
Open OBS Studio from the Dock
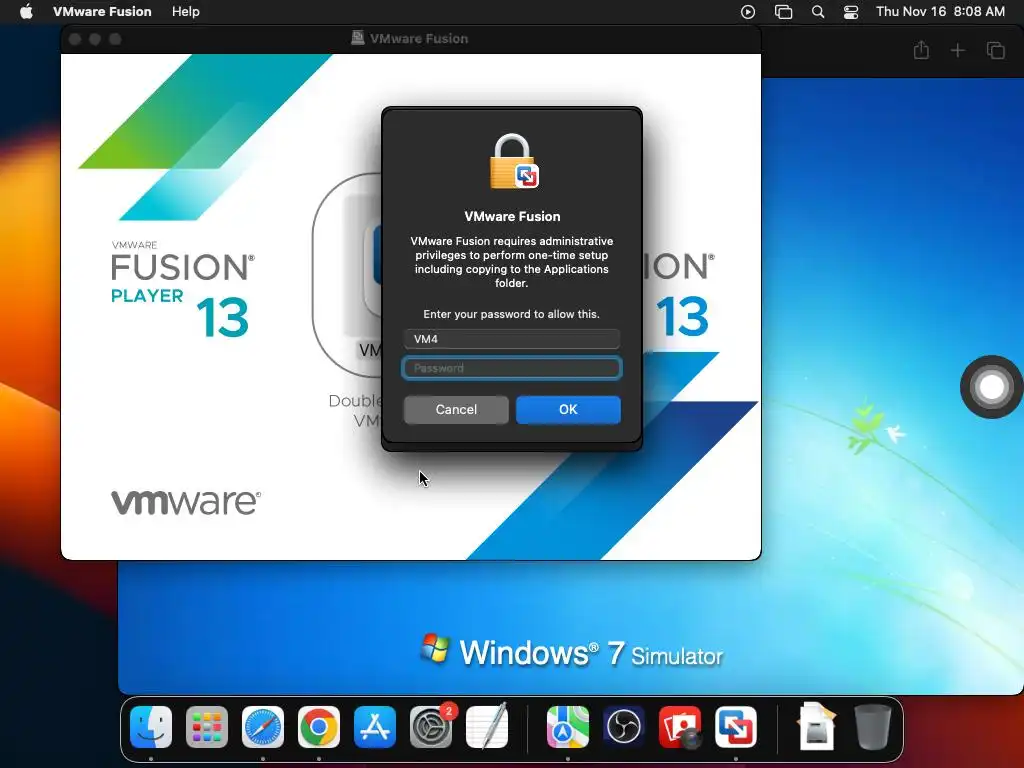tap(624, 726)
